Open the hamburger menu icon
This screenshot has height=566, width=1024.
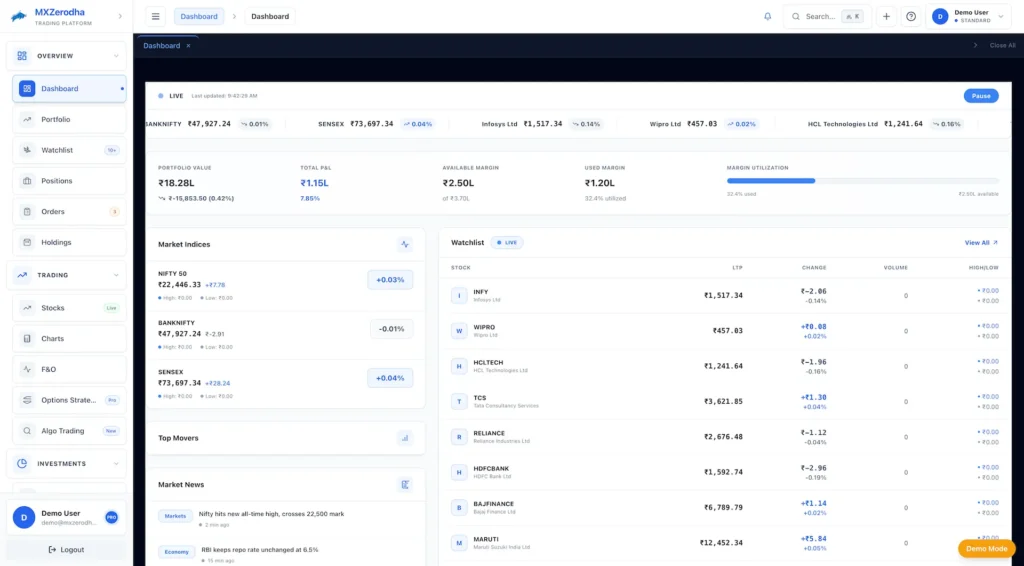[x=155, y=16]
